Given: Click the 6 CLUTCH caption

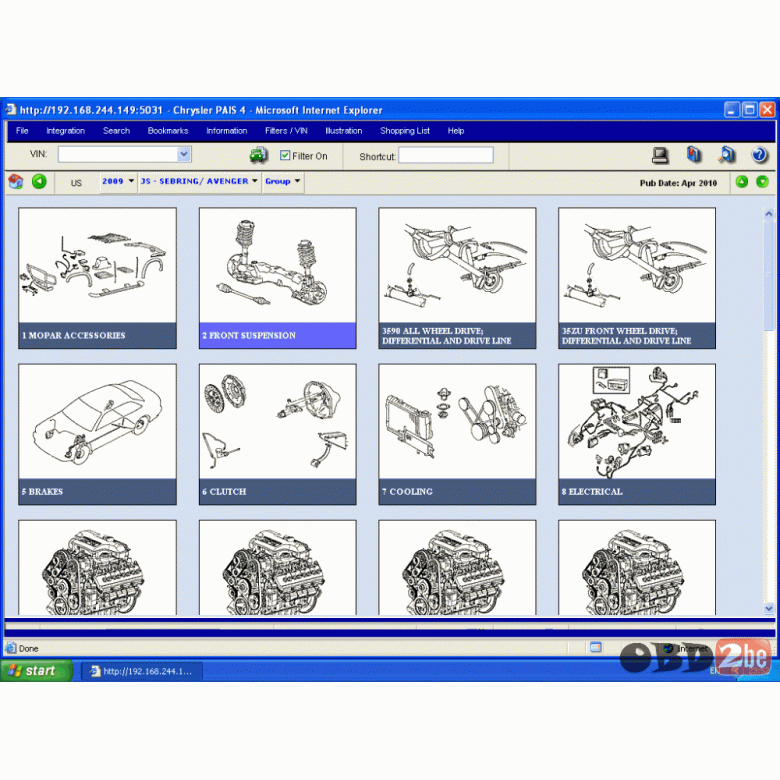Looking at the screenshot, I should tap(278, 491).
